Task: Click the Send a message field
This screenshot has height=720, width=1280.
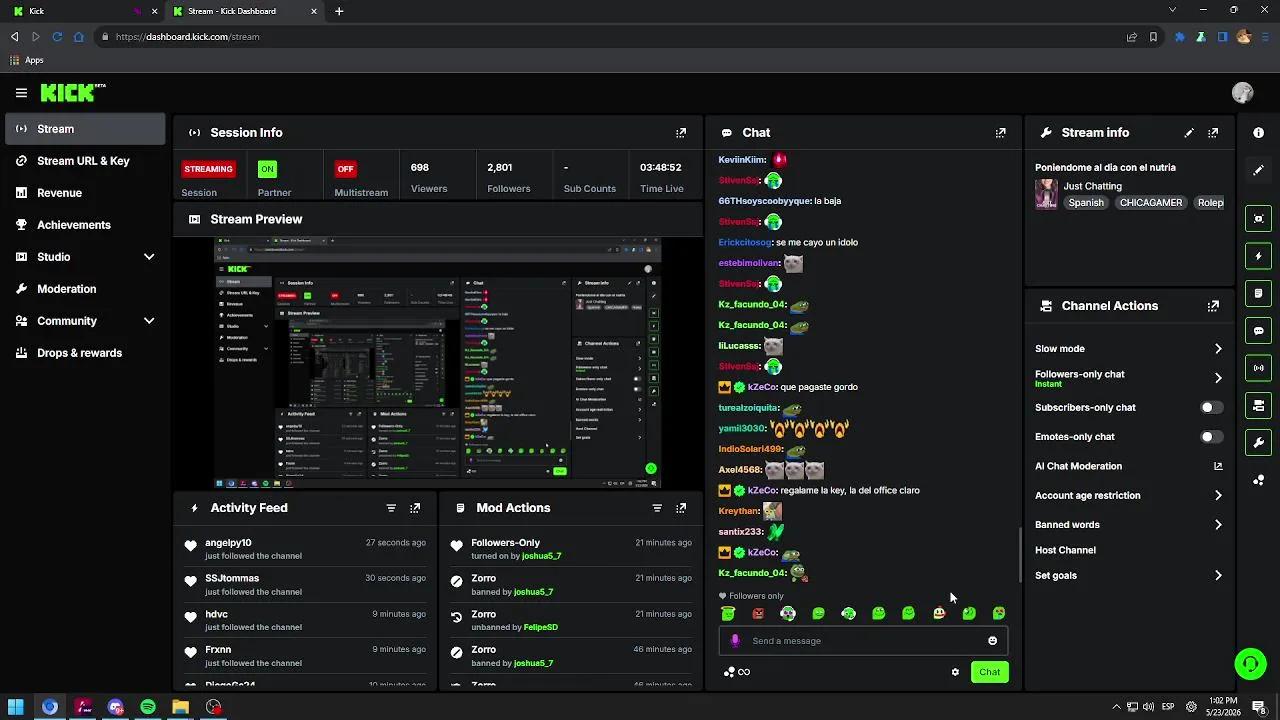Action: click(x=864, y=641)
